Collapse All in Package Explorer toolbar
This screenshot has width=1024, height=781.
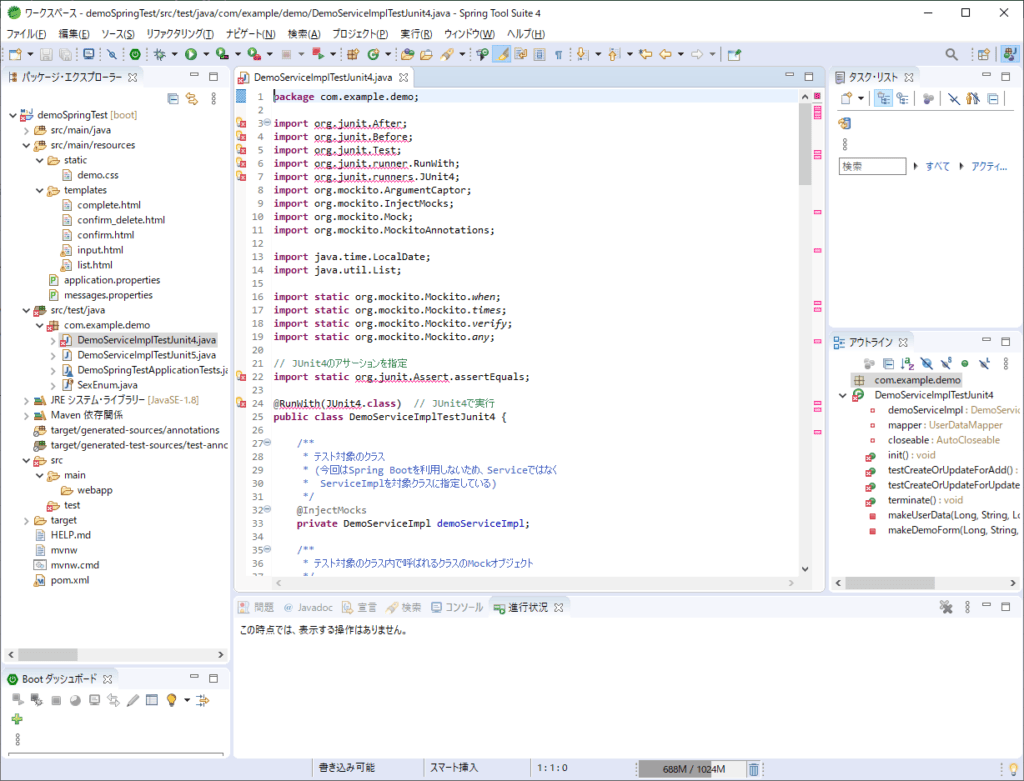[x=174, y=96]
